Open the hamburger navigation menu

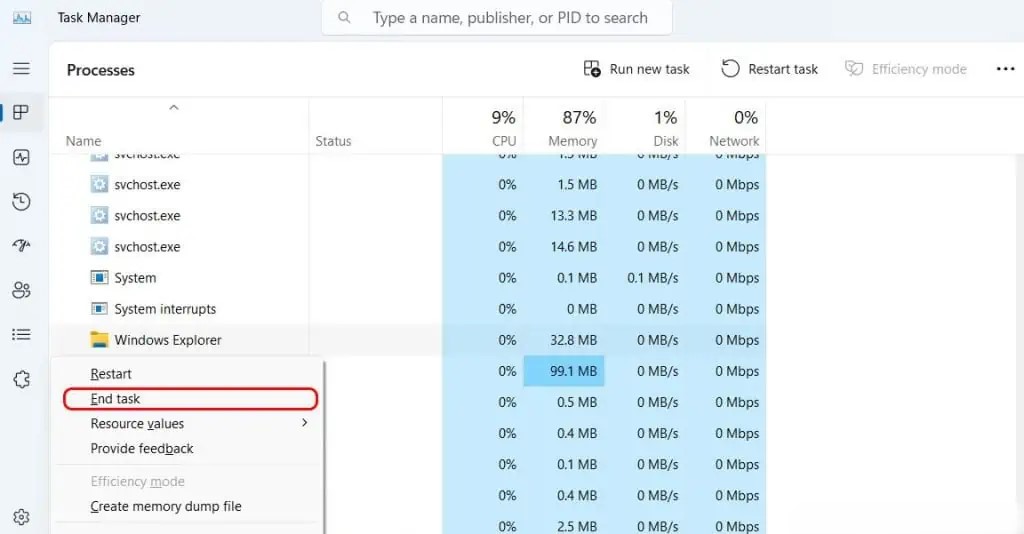click(21, 69)
